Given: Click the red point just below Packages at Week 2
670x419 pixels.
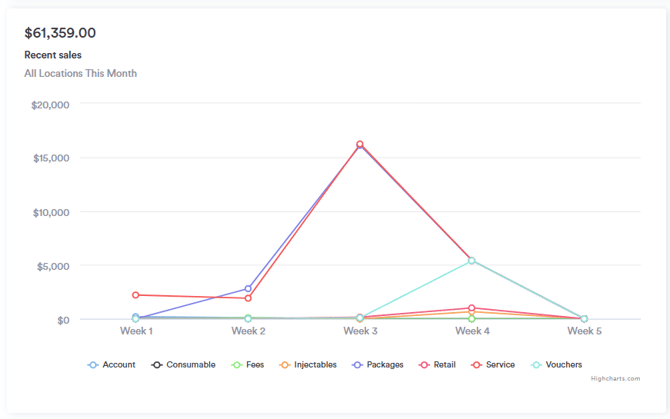Looking at the screenshot, I should click(248, 298).
